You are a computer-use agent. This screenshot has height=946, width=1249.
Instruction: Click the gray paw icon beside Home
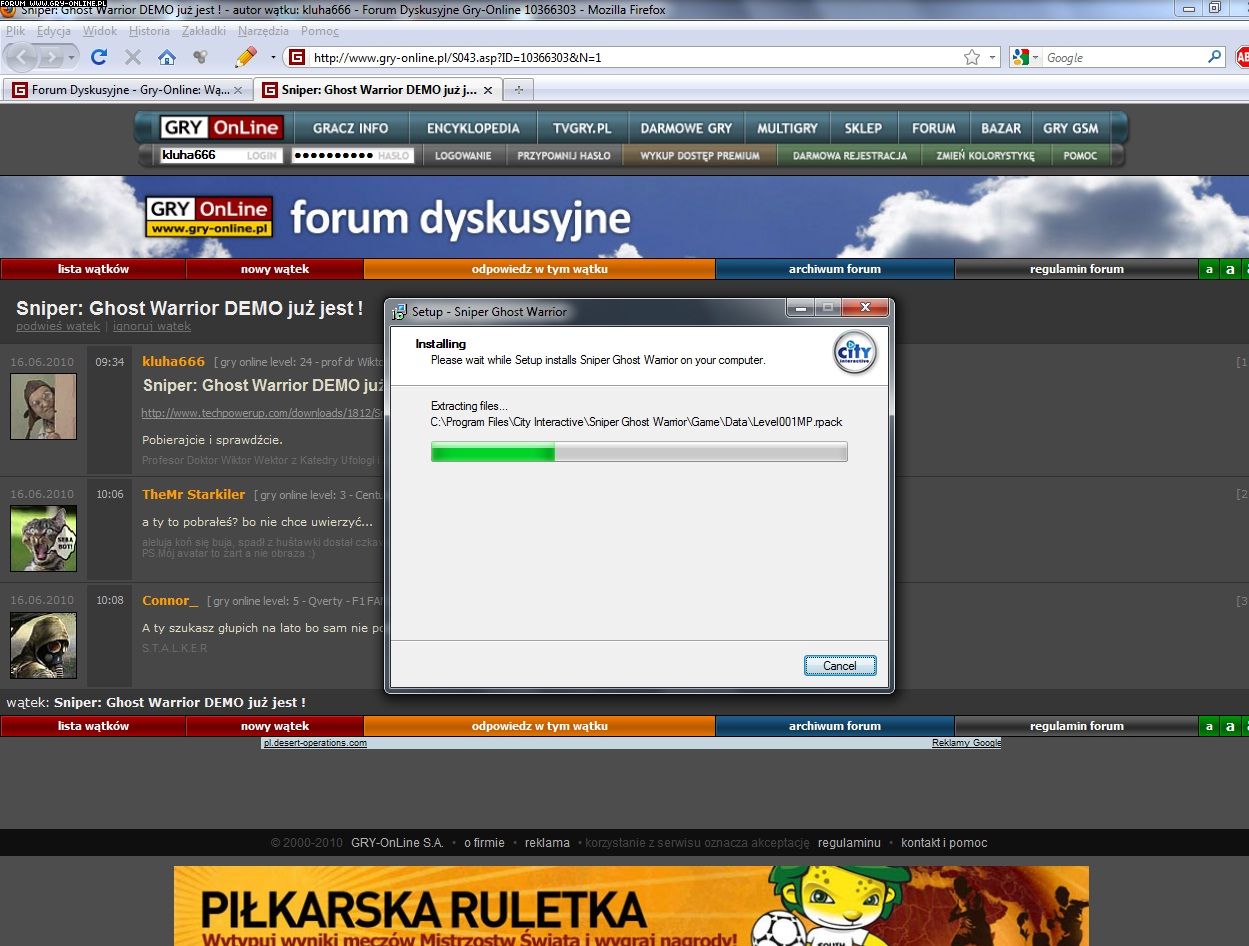point(200,57)
